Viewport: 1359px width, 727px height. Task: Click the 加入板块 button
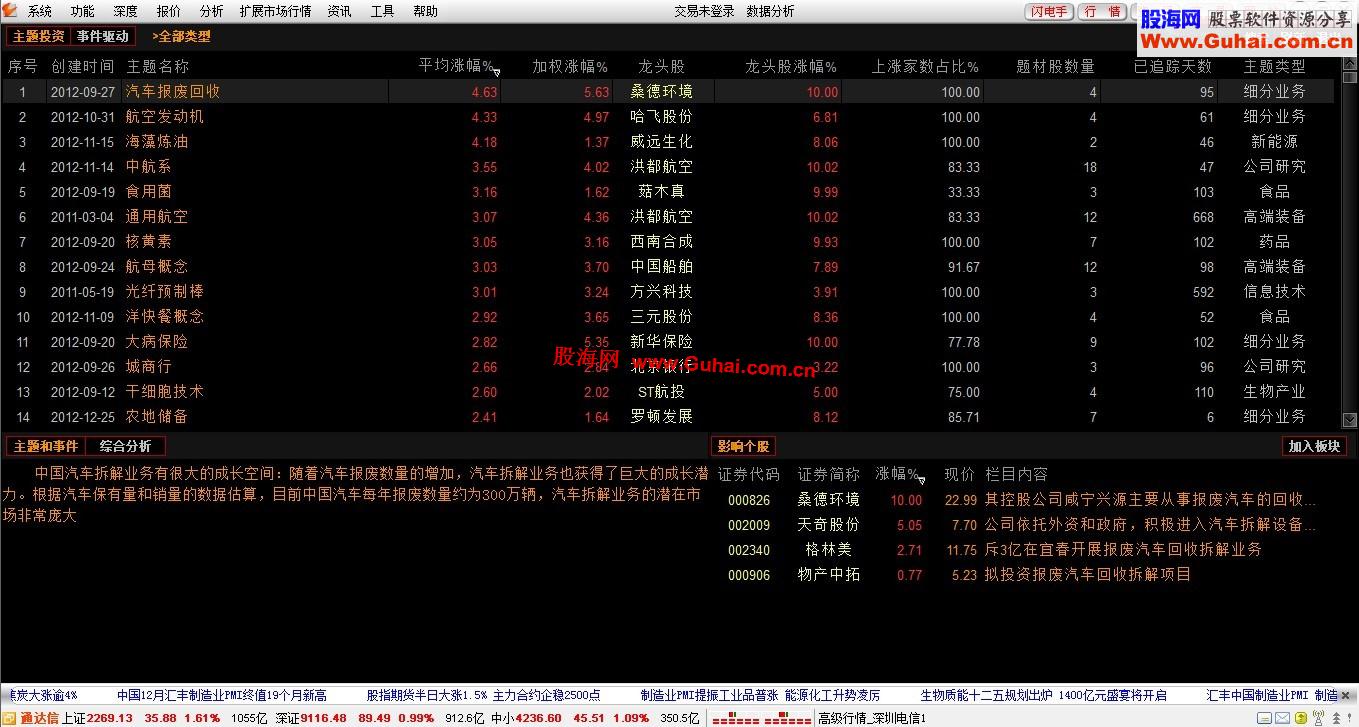1314,446
